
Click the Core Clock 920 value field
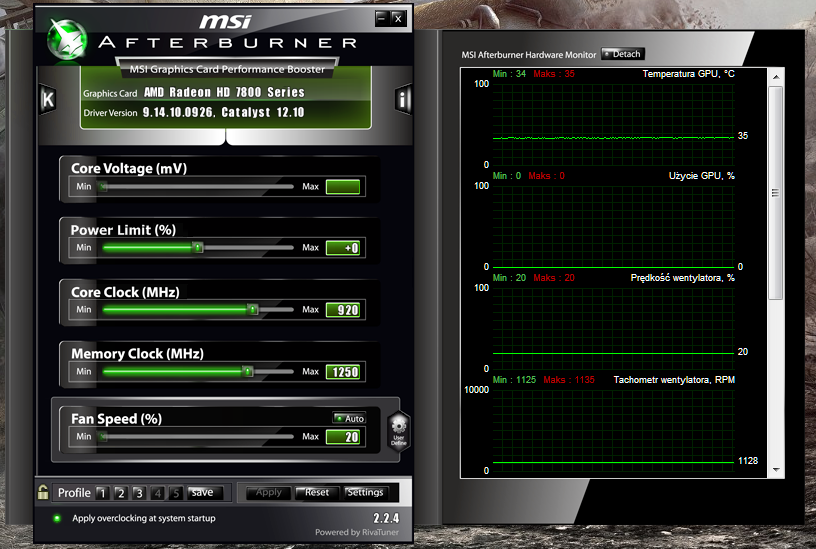click(x=343, y=310)
